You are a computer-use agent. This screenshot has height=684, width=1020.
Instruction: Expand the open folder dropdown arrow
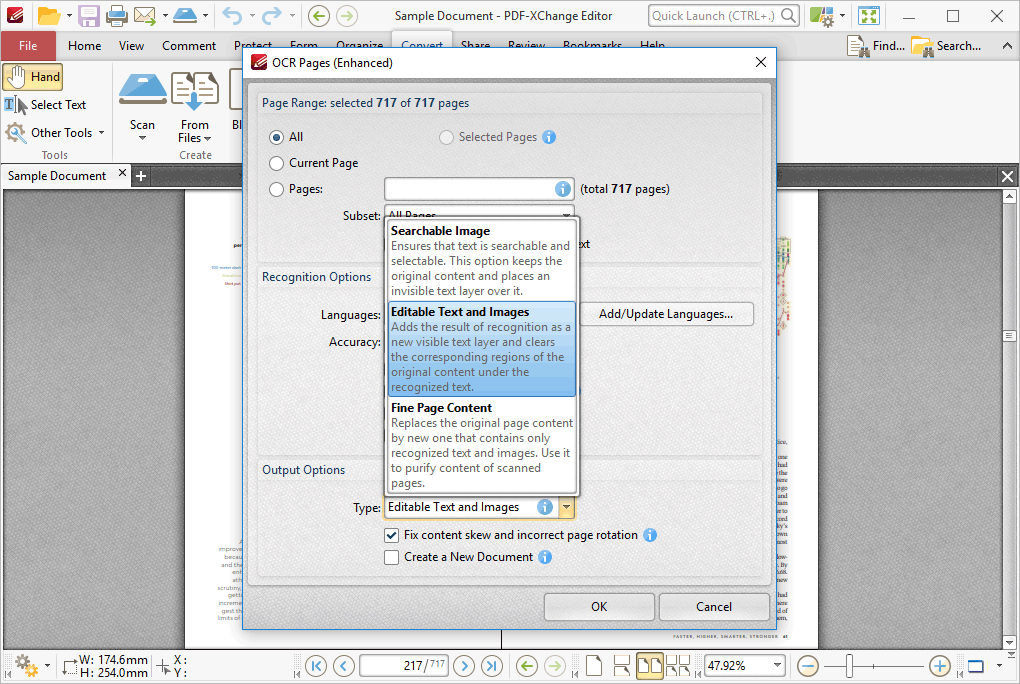tap(69, 16)
